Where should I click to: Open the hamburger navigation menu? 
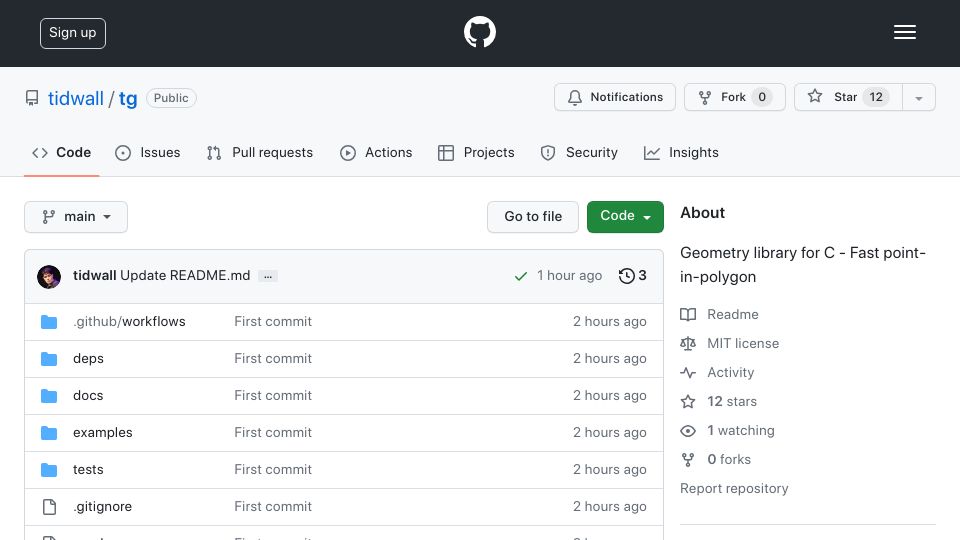pyautogui.click(x=904, y=32)
